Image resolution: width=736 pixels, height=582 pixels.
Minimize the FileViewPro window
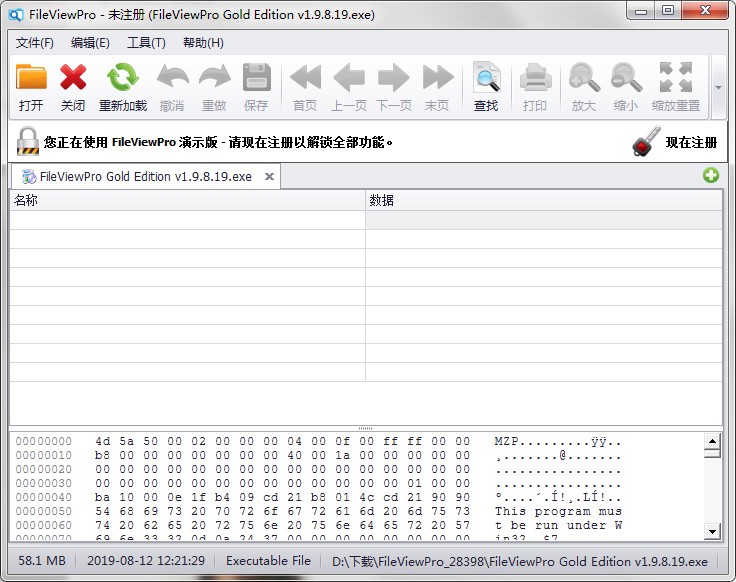pos(641,11)
